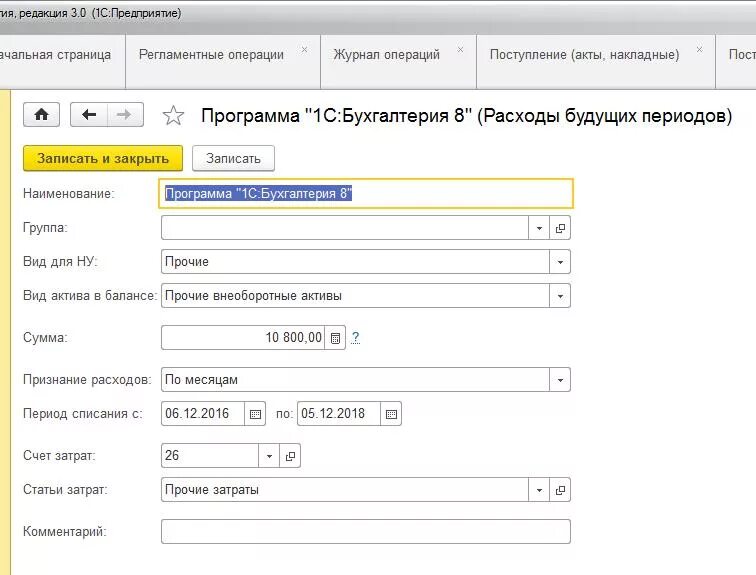Screen dimensions: 756x575
Task: Click the Записать button
Action: pos(233,159)
